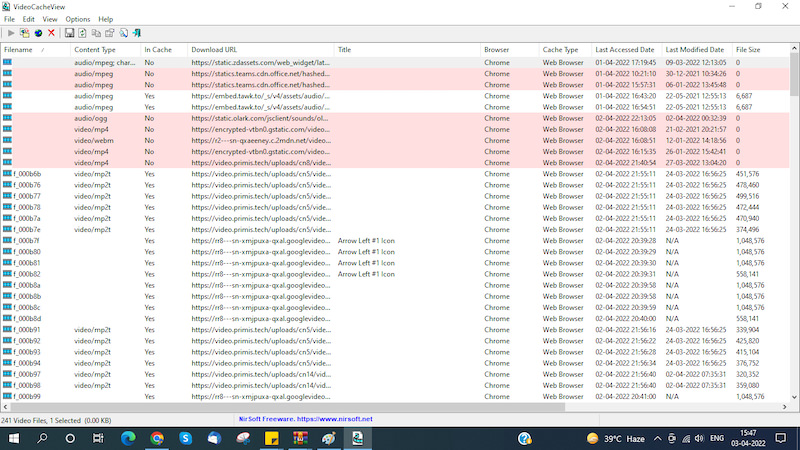
Task: Click the vertical scrollbar up arrow
Action: pyautogui.click(x=794, y=49)
